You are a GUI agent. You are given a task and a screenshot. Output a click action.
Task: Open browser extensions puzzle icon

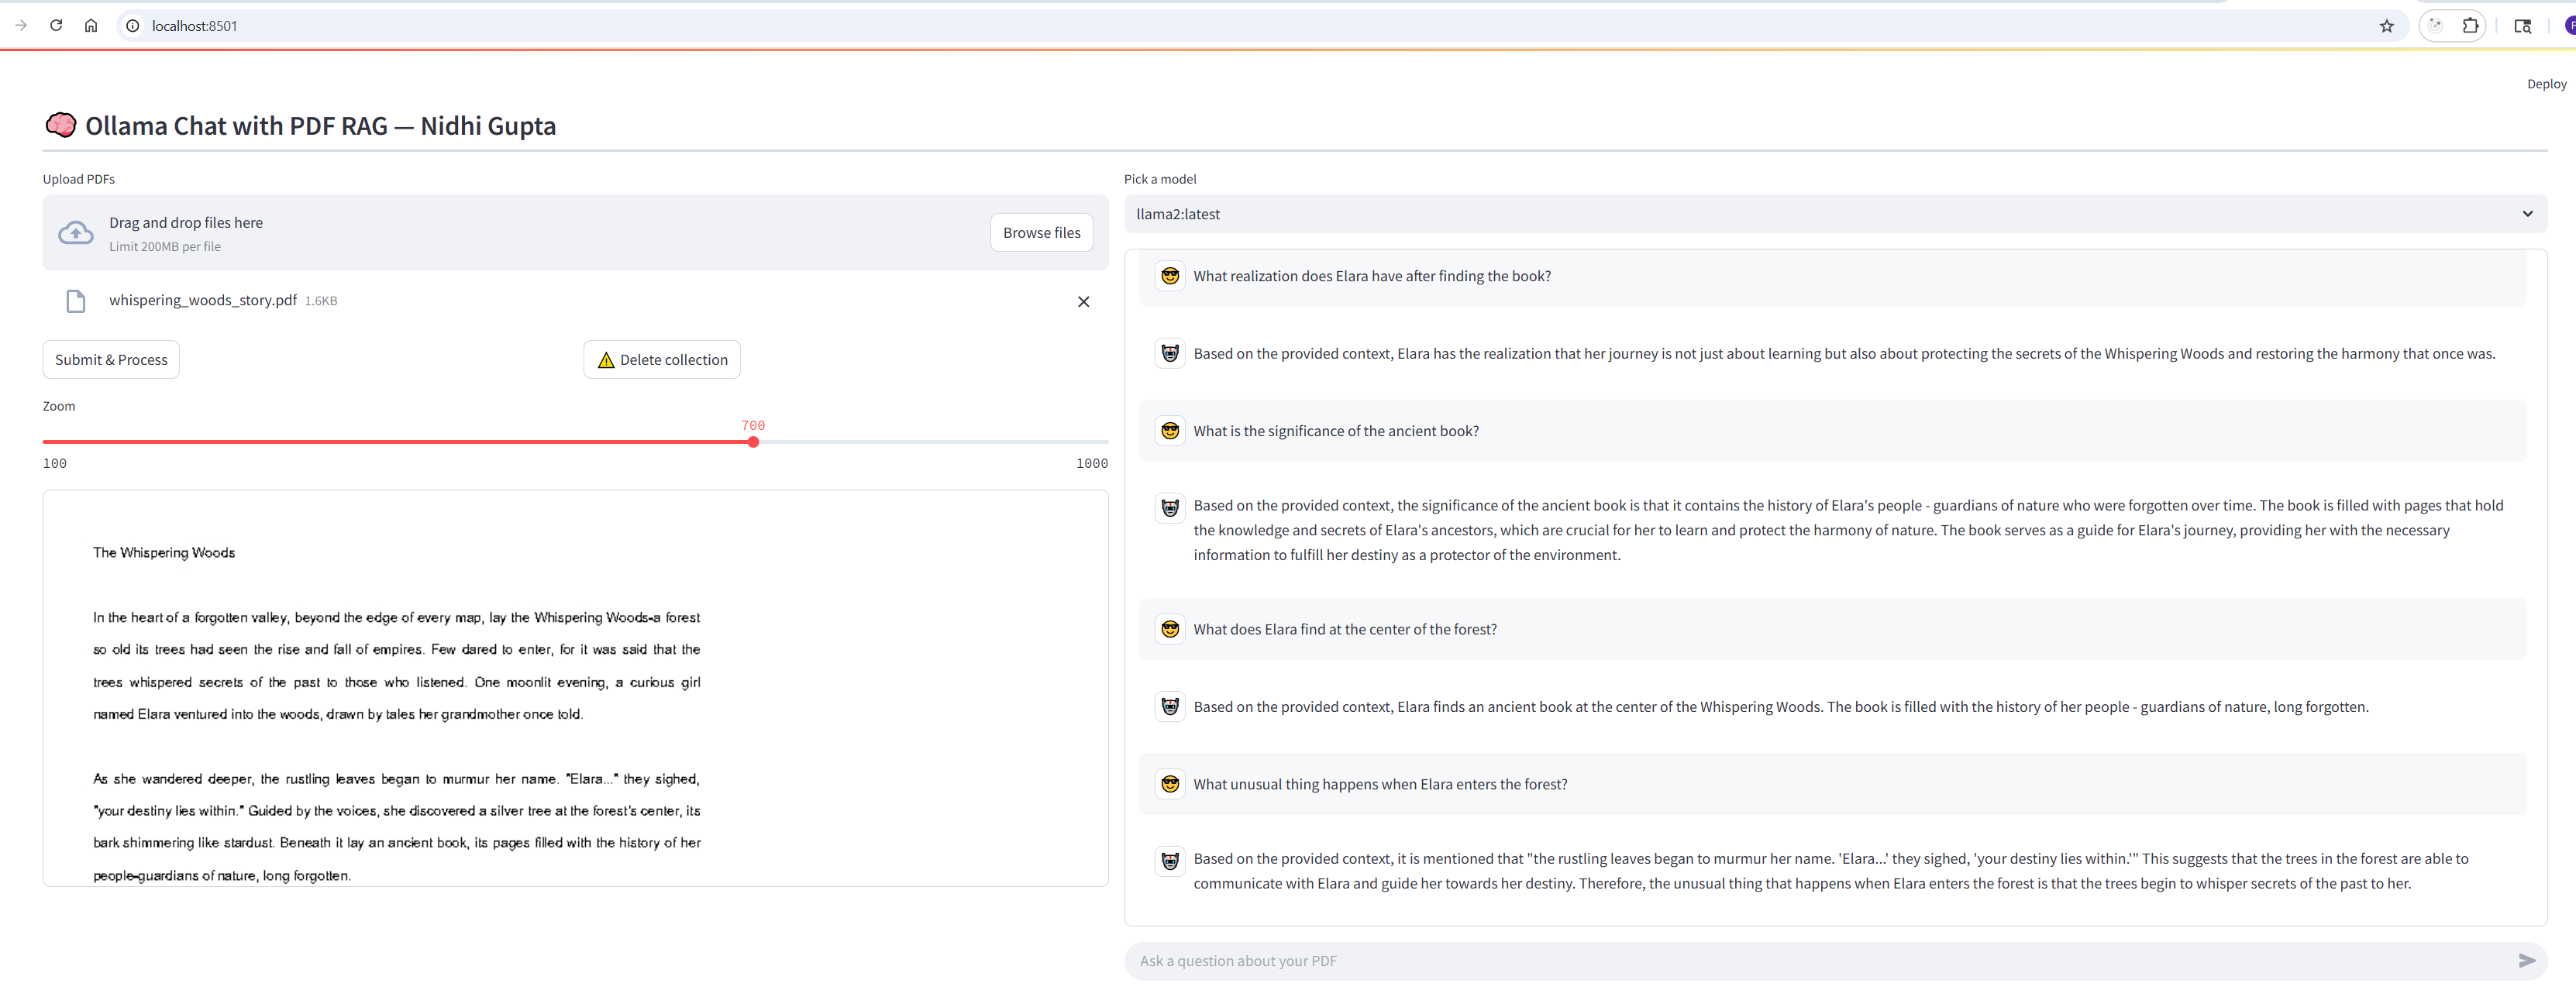click(2470, 26)
